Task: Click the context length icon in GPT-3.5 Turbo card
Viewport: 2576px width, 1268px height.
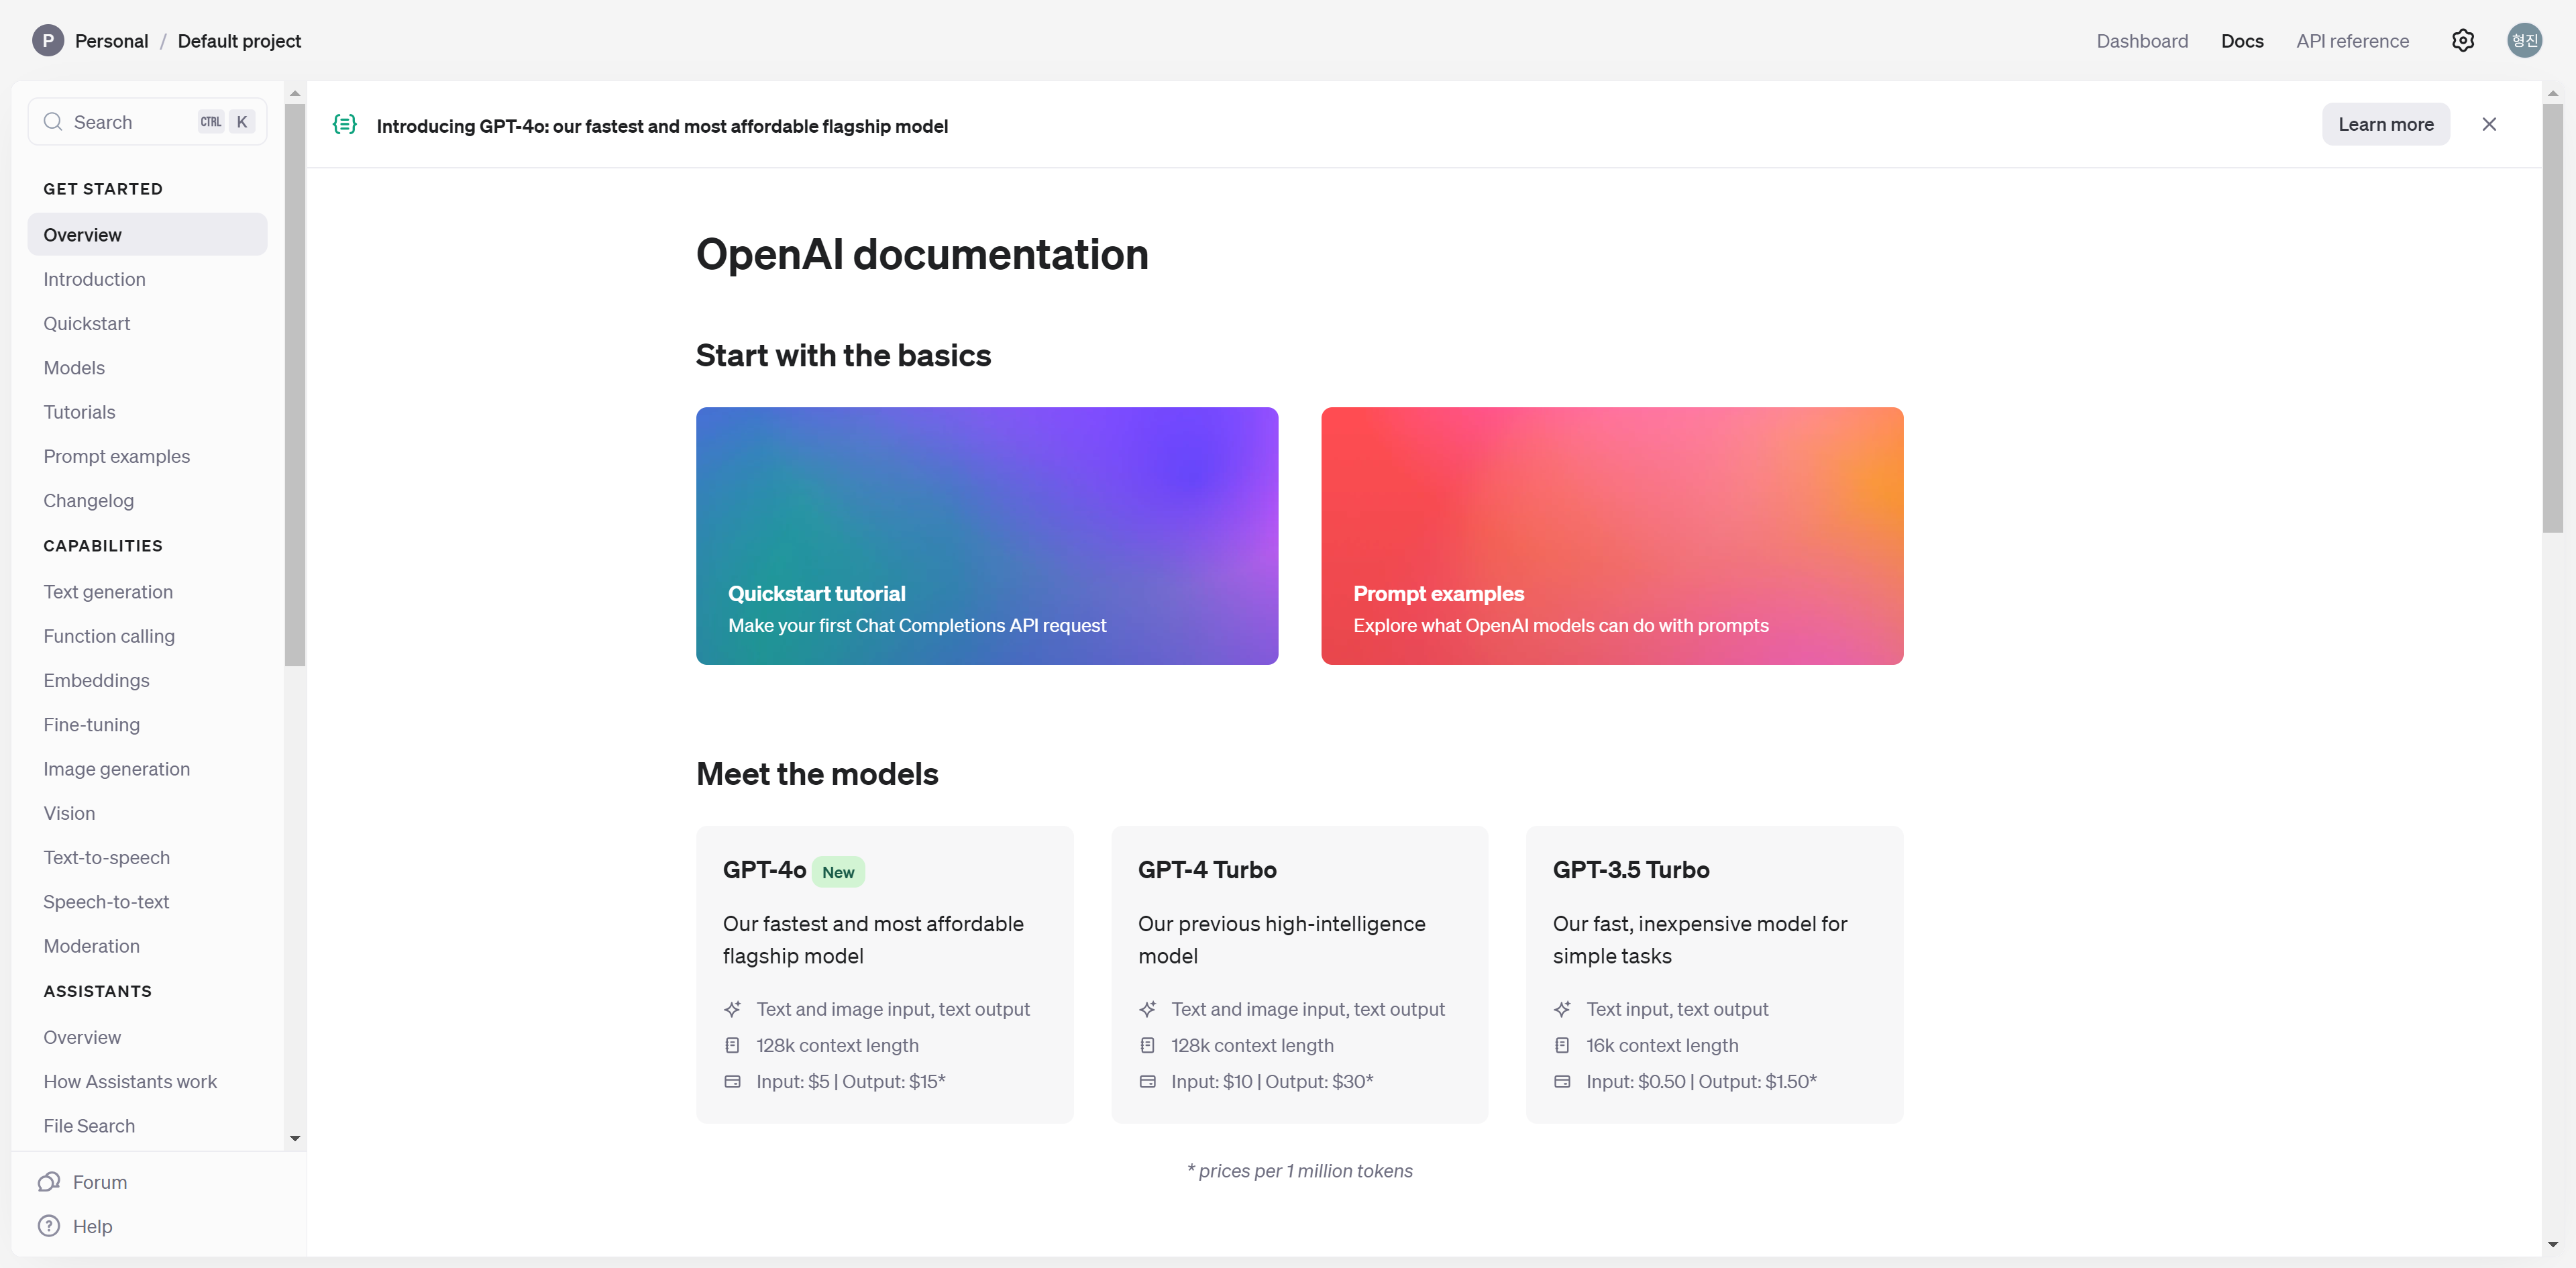Action: pyautogui.click(x=1563, y=1045)
